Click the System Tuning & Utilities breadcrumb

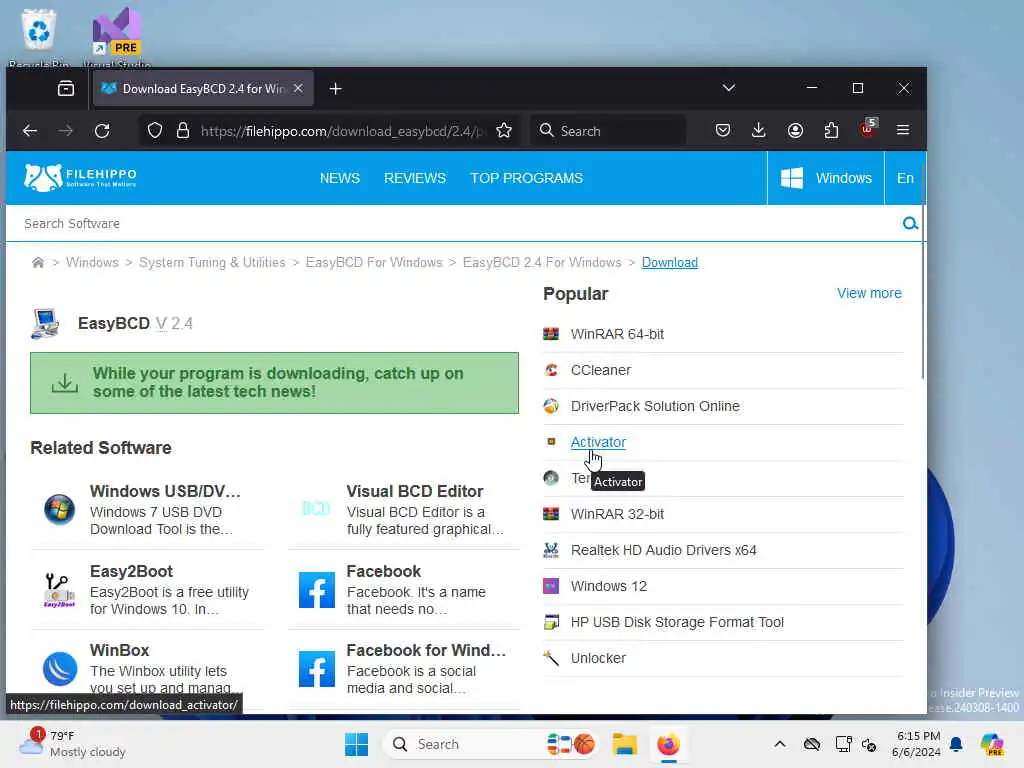click(212, 263)
